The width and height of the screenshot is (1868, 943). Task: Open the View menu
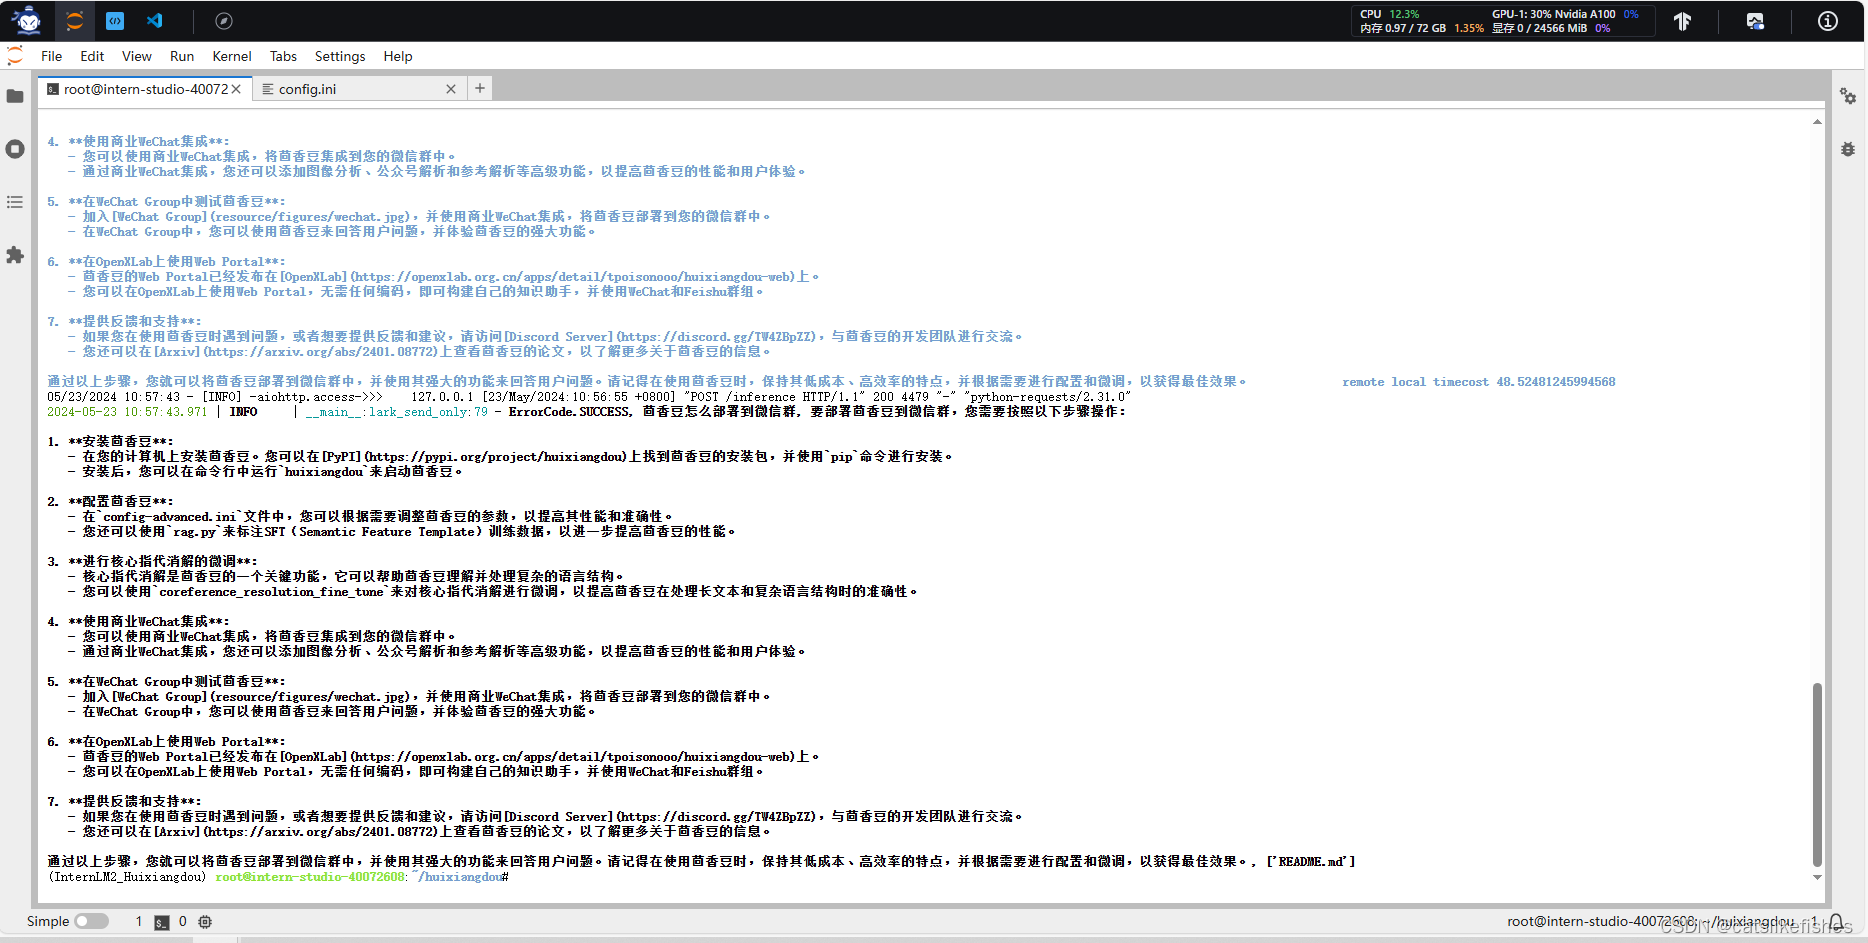[137, 56]
